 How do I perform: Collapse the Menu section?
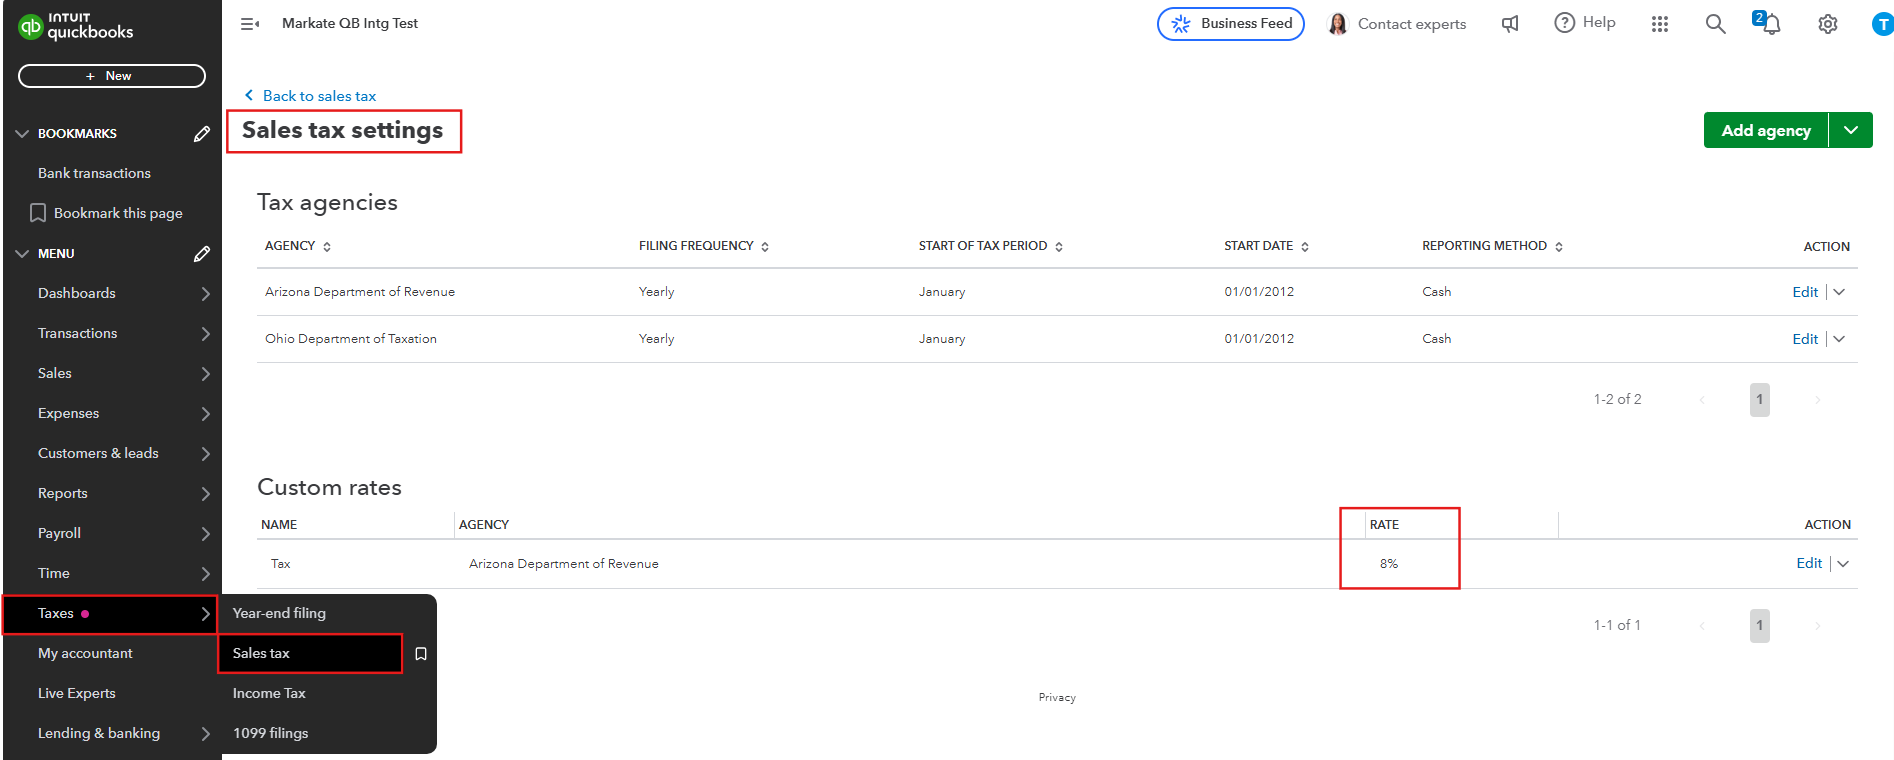[x=22, y=253]
